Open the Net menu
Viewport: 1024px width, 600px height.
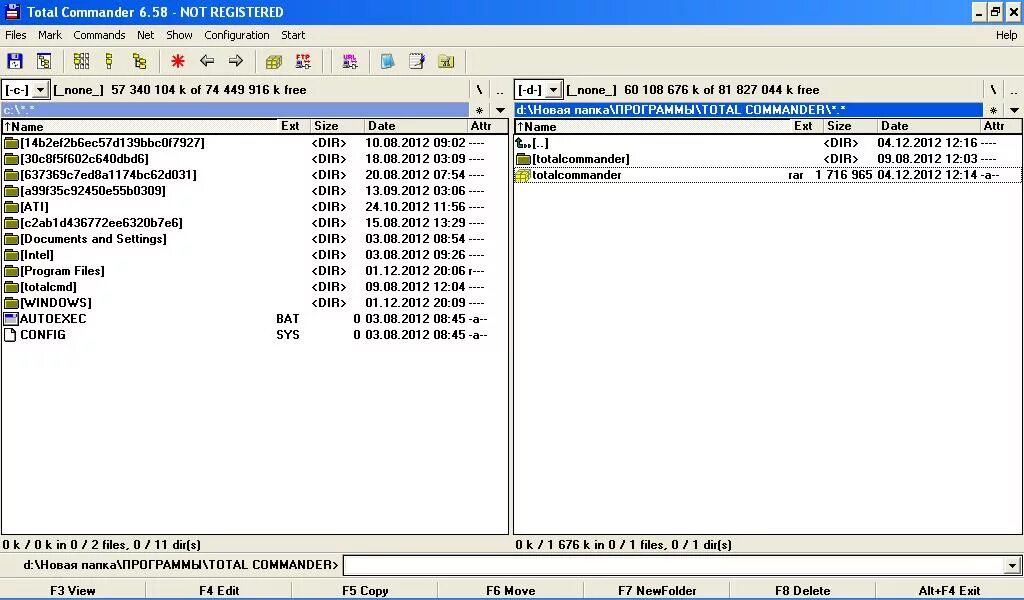point(146,35)
